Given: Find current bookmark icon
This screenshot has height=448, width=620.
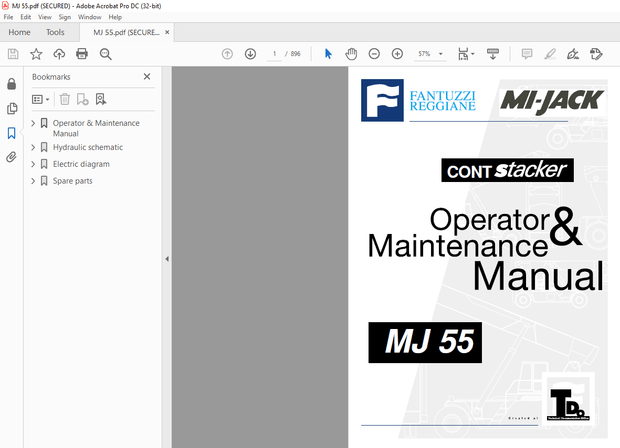Looking at the screenshot, I should (101, 99).
